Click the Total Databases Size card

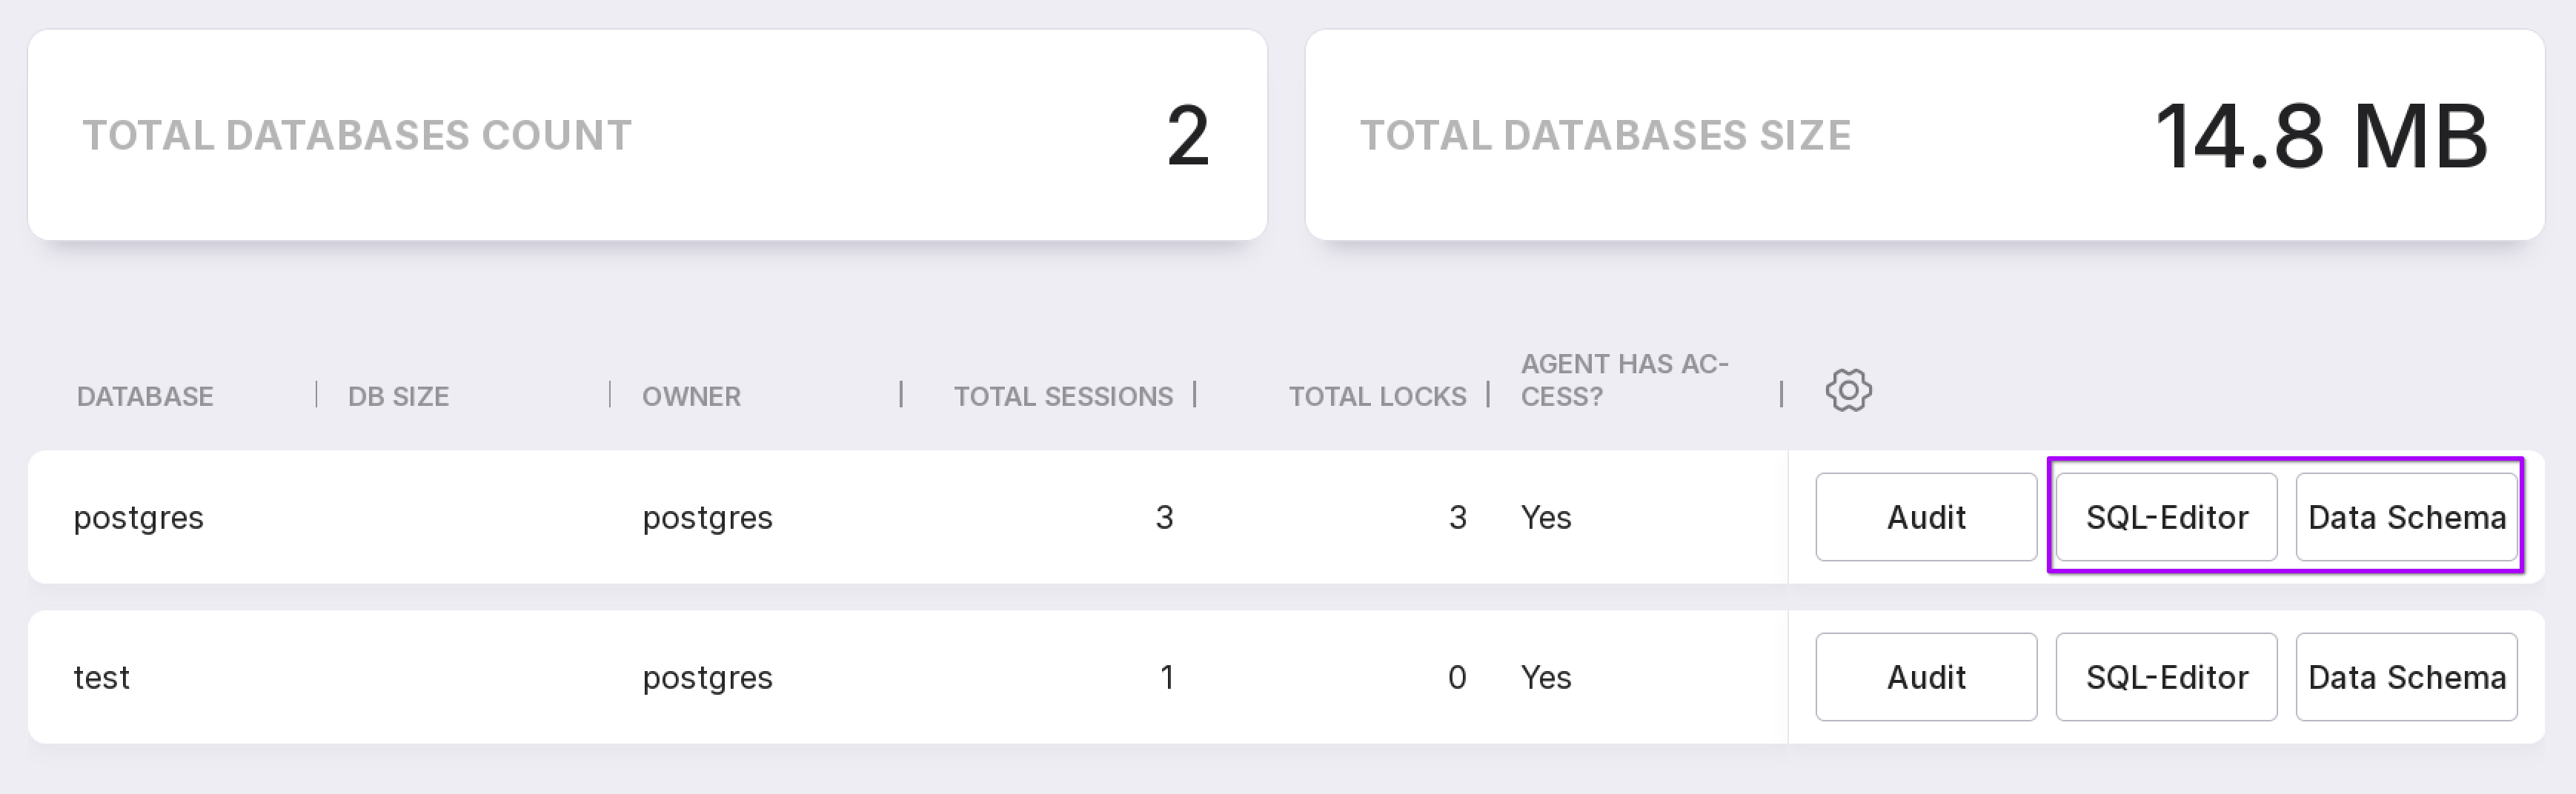coord(1924,135)
